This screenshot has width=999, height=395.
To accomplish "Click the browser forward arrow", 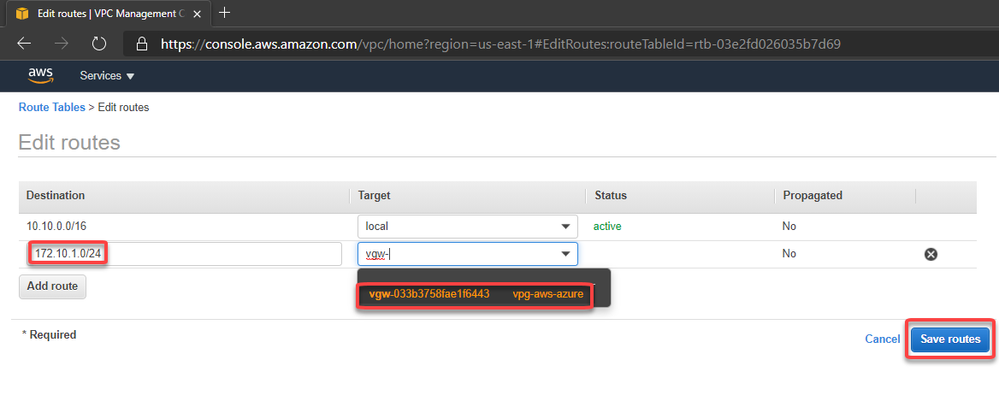I will pyautogui.click(x=62, y=43).
